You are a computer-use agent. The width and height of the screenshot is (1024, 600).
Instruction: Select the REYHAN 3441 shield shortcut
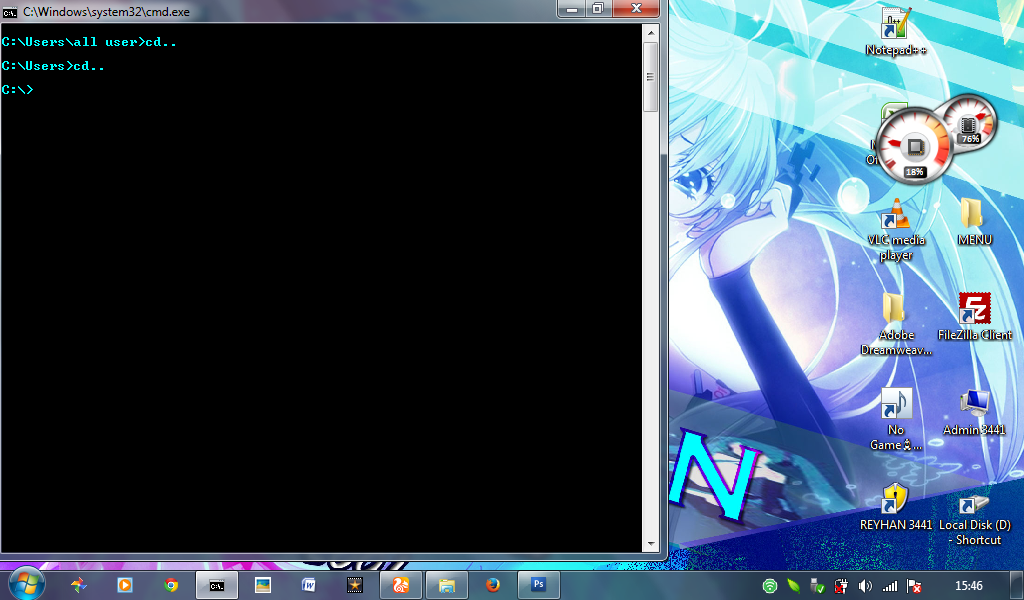[x=896, y=507]
